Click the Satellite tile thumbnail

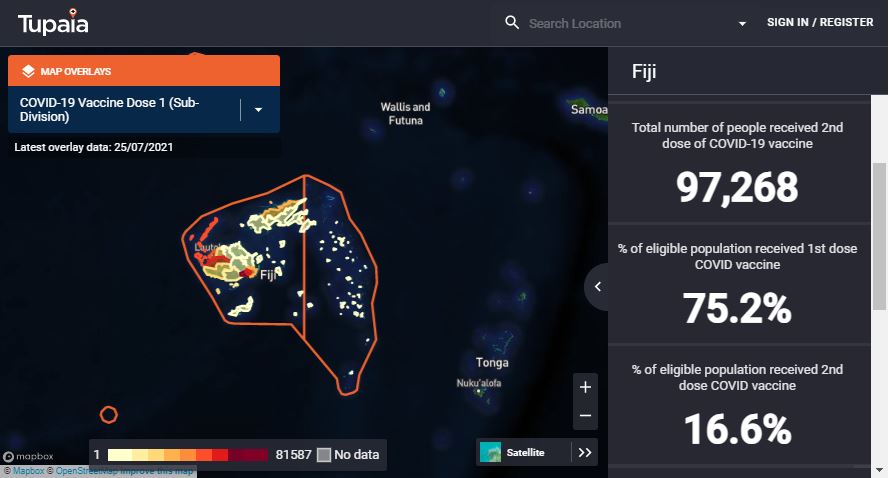click(490, 452)
